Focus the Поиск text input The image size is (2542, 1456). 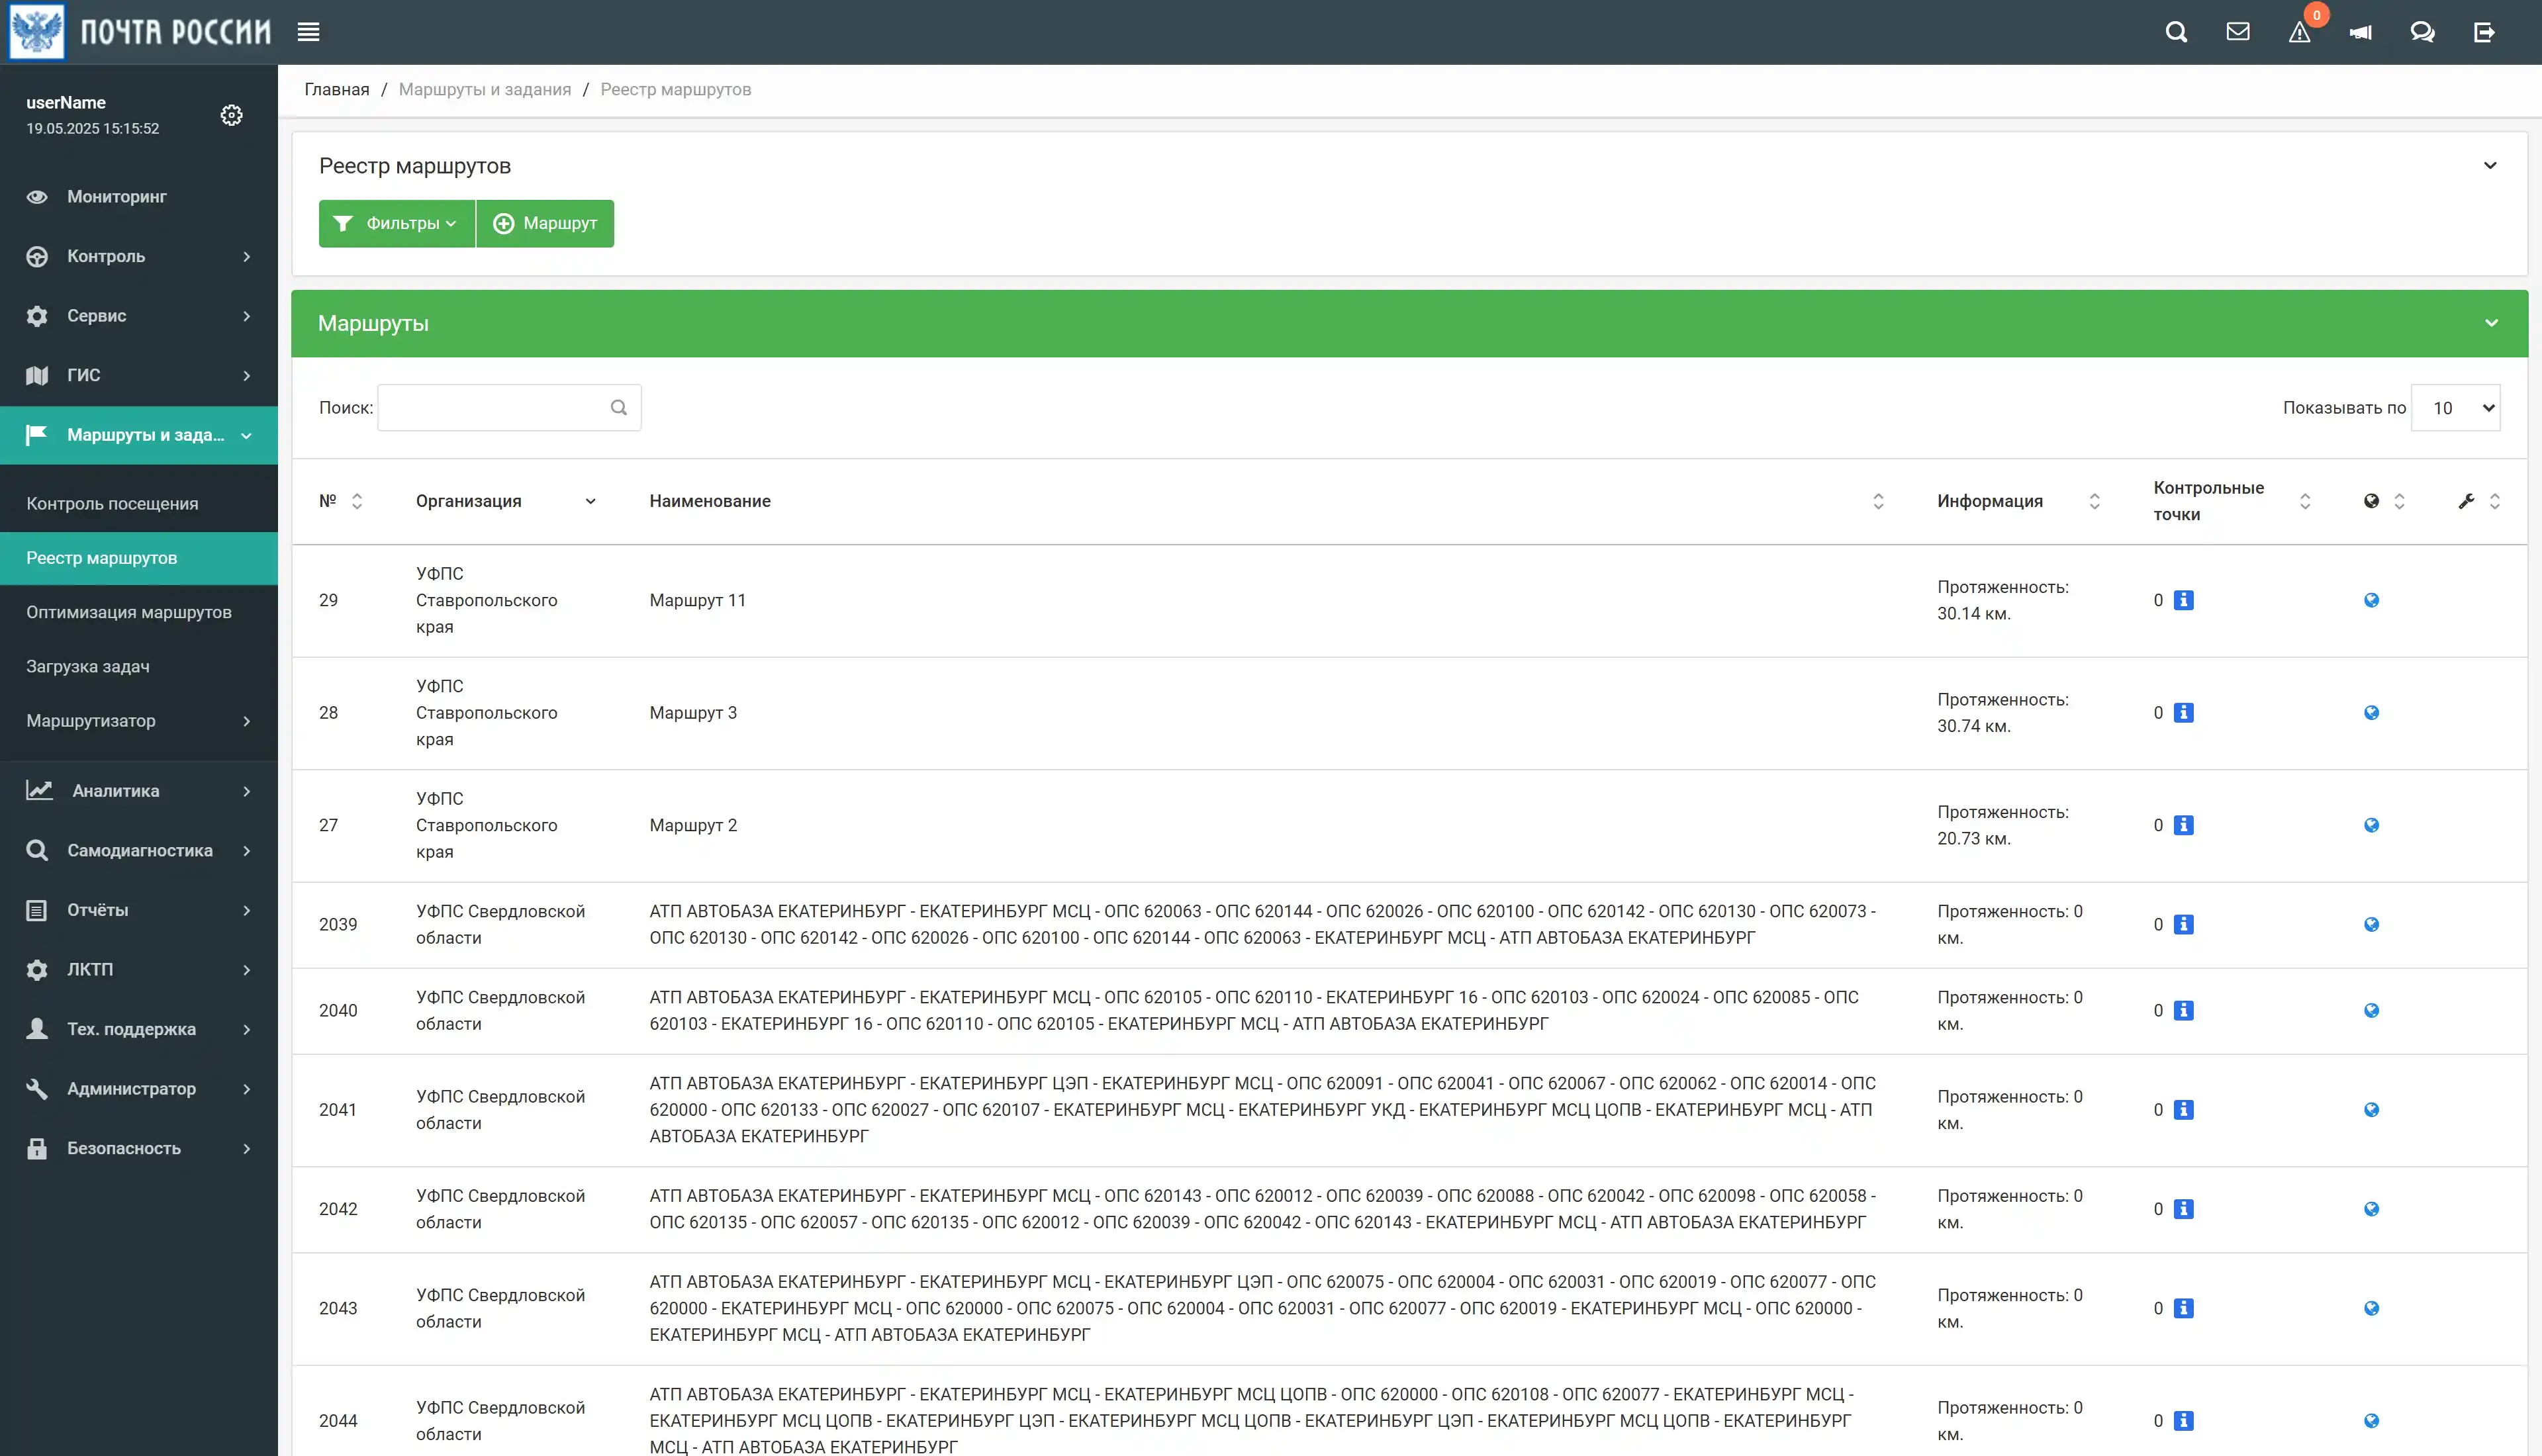tap(509, 407)
